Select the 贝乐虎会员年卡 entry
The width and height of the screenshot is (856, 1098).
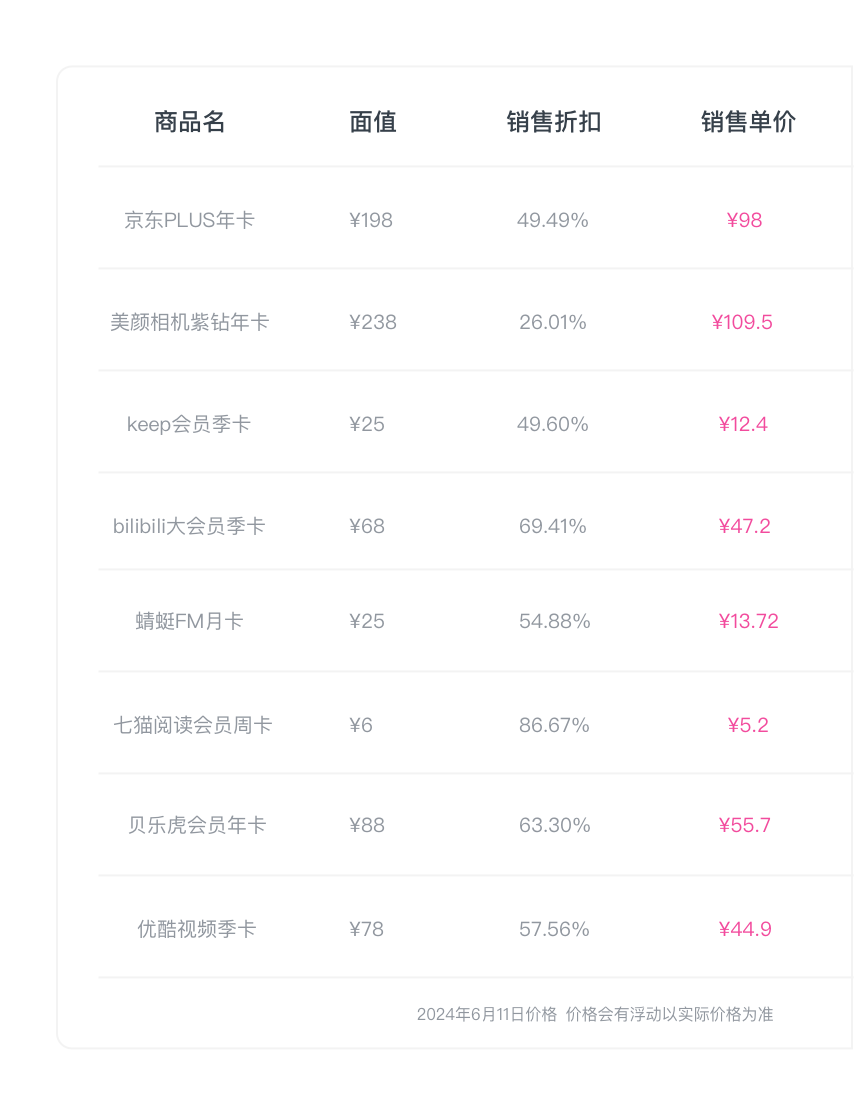click(197, 825)
